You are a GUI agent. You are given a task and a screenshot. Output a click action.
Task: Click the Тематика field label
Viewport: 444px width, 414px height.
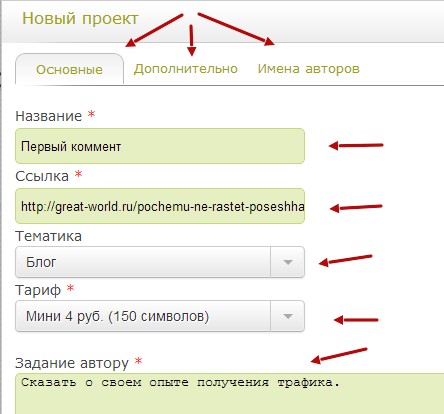[49, 236]
